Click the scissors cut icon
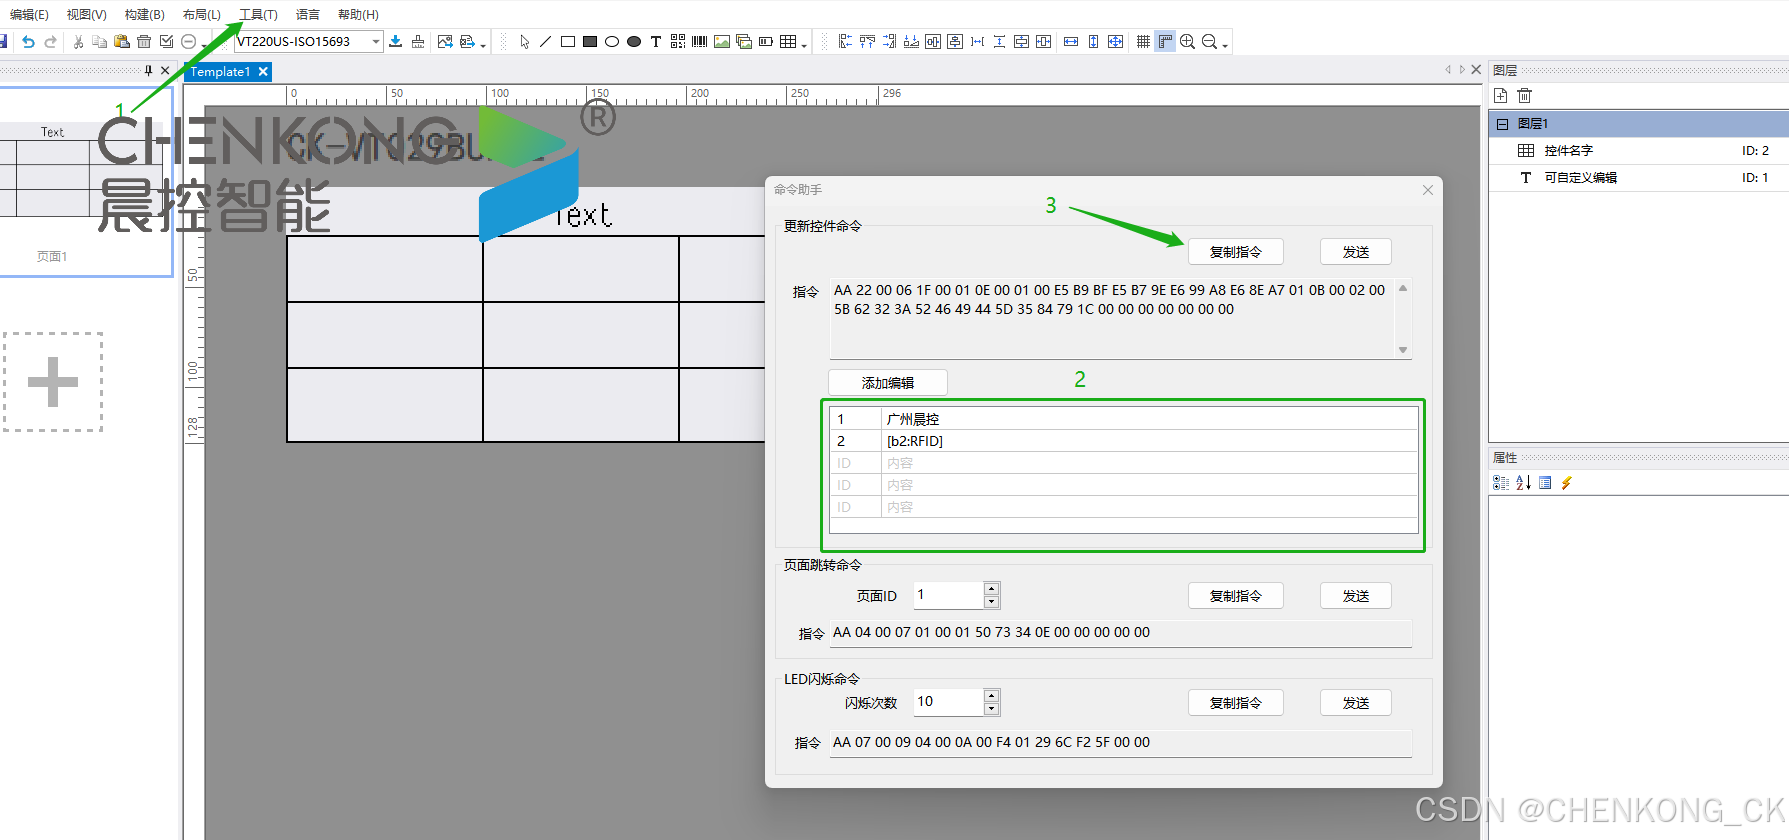This screenshot has height=840, width=1789. (x=78, y=42)
